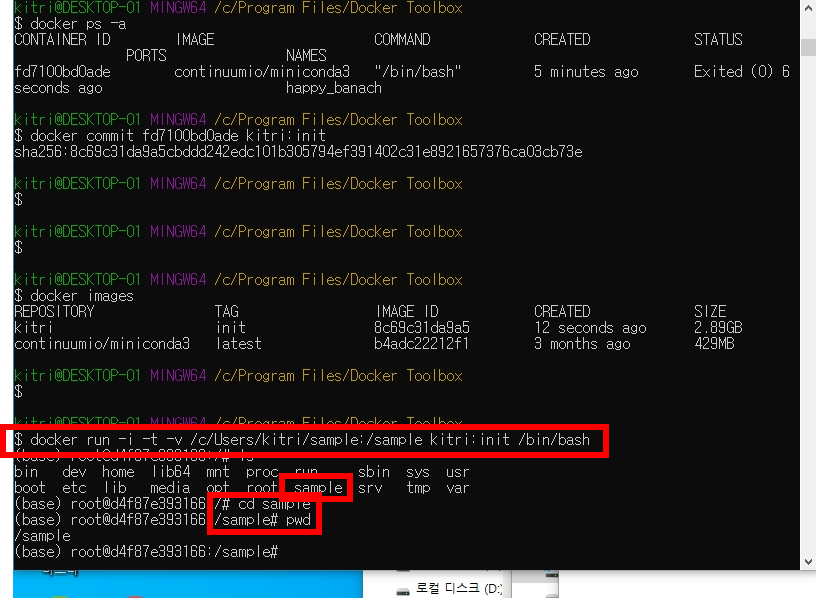Click the 'NAMES' column header
816x598 pixels.
tap(306, 56)
